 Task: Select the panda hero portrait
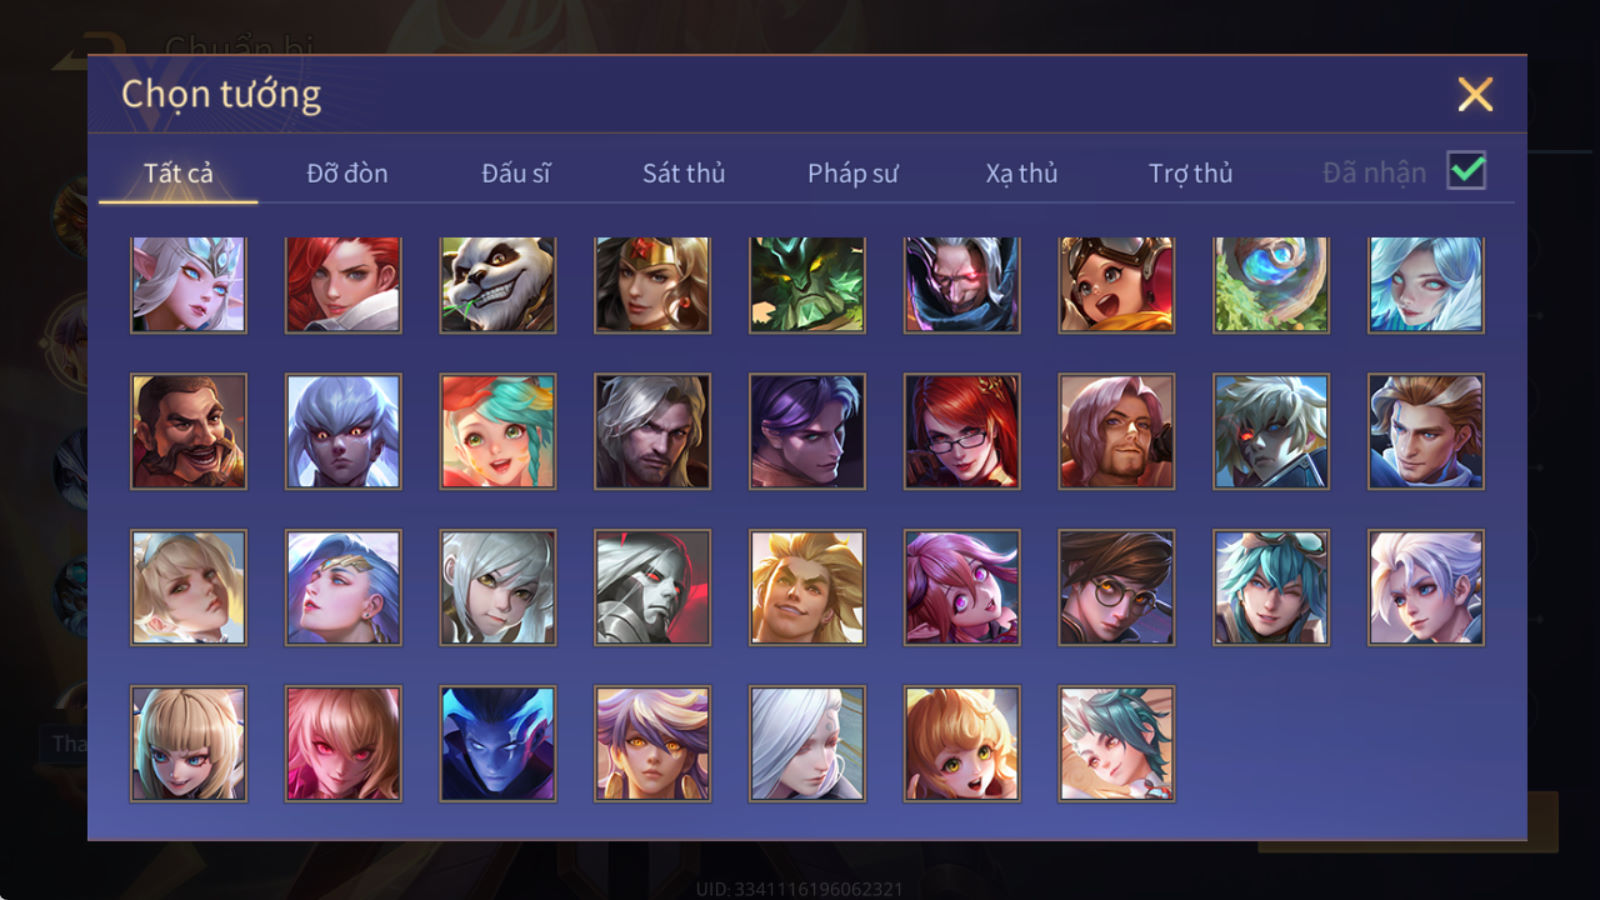tap(498, 285)
